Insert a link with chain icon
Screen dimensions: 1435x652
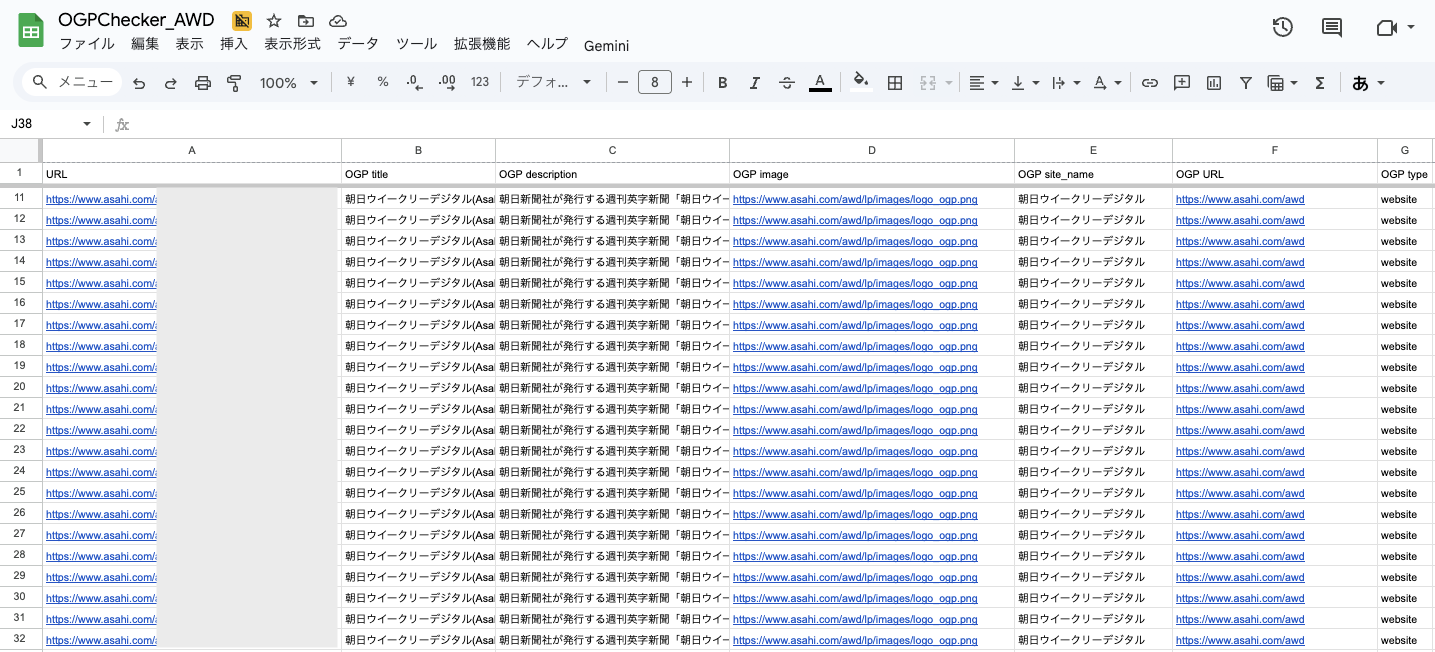click(x=1150, y=83)
